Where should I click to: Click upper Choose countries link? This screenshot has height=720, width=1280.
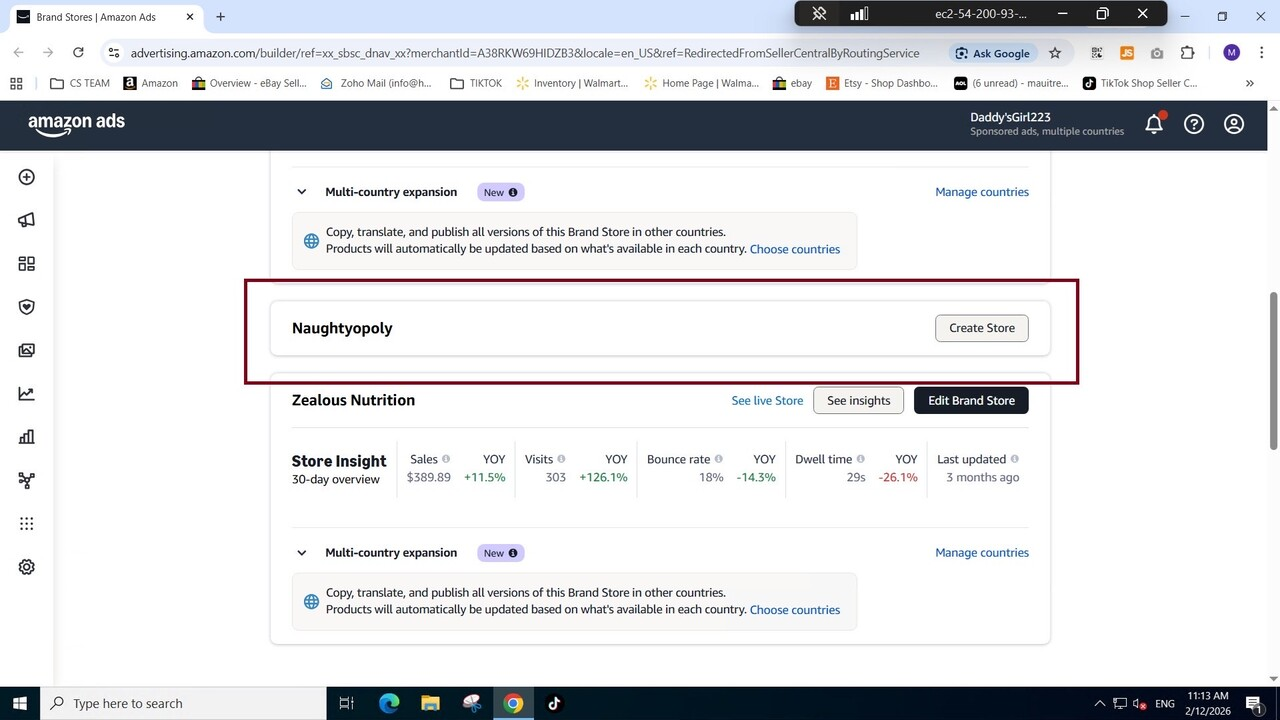pos(795,249)
